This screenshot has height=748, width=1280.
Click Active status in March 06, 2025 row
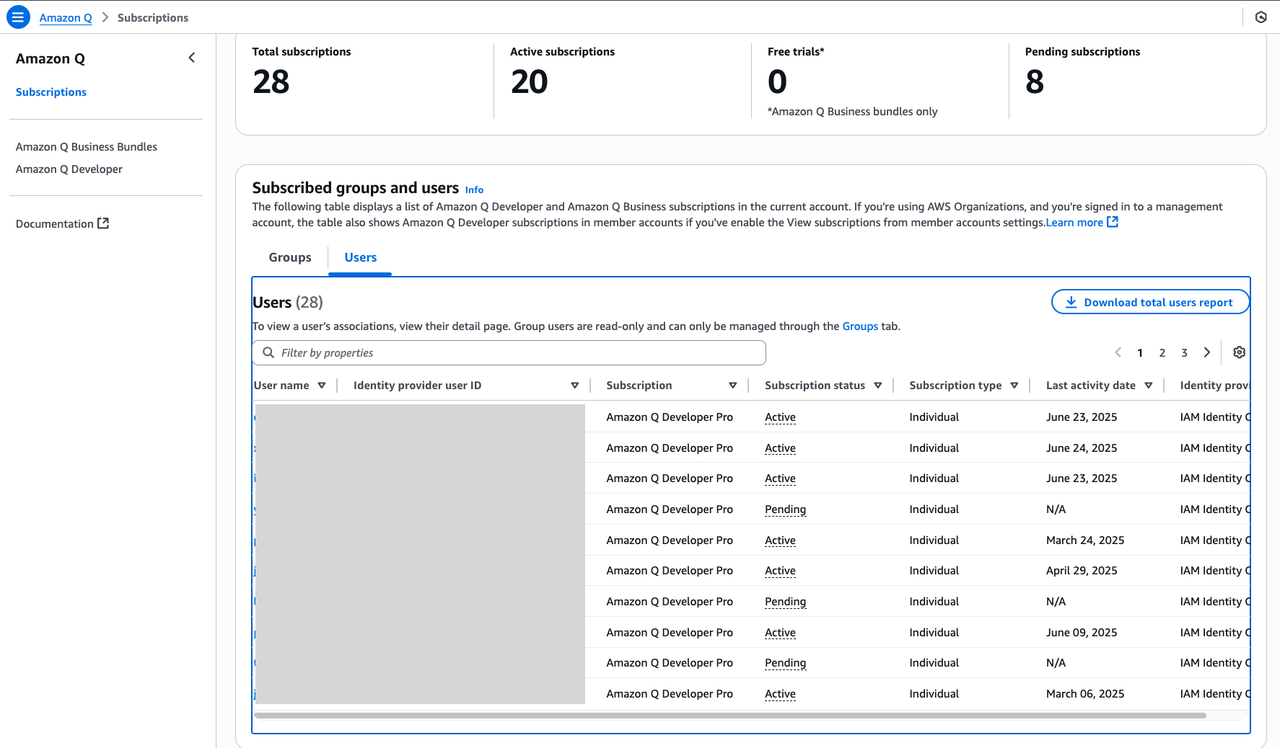point(780,694)
